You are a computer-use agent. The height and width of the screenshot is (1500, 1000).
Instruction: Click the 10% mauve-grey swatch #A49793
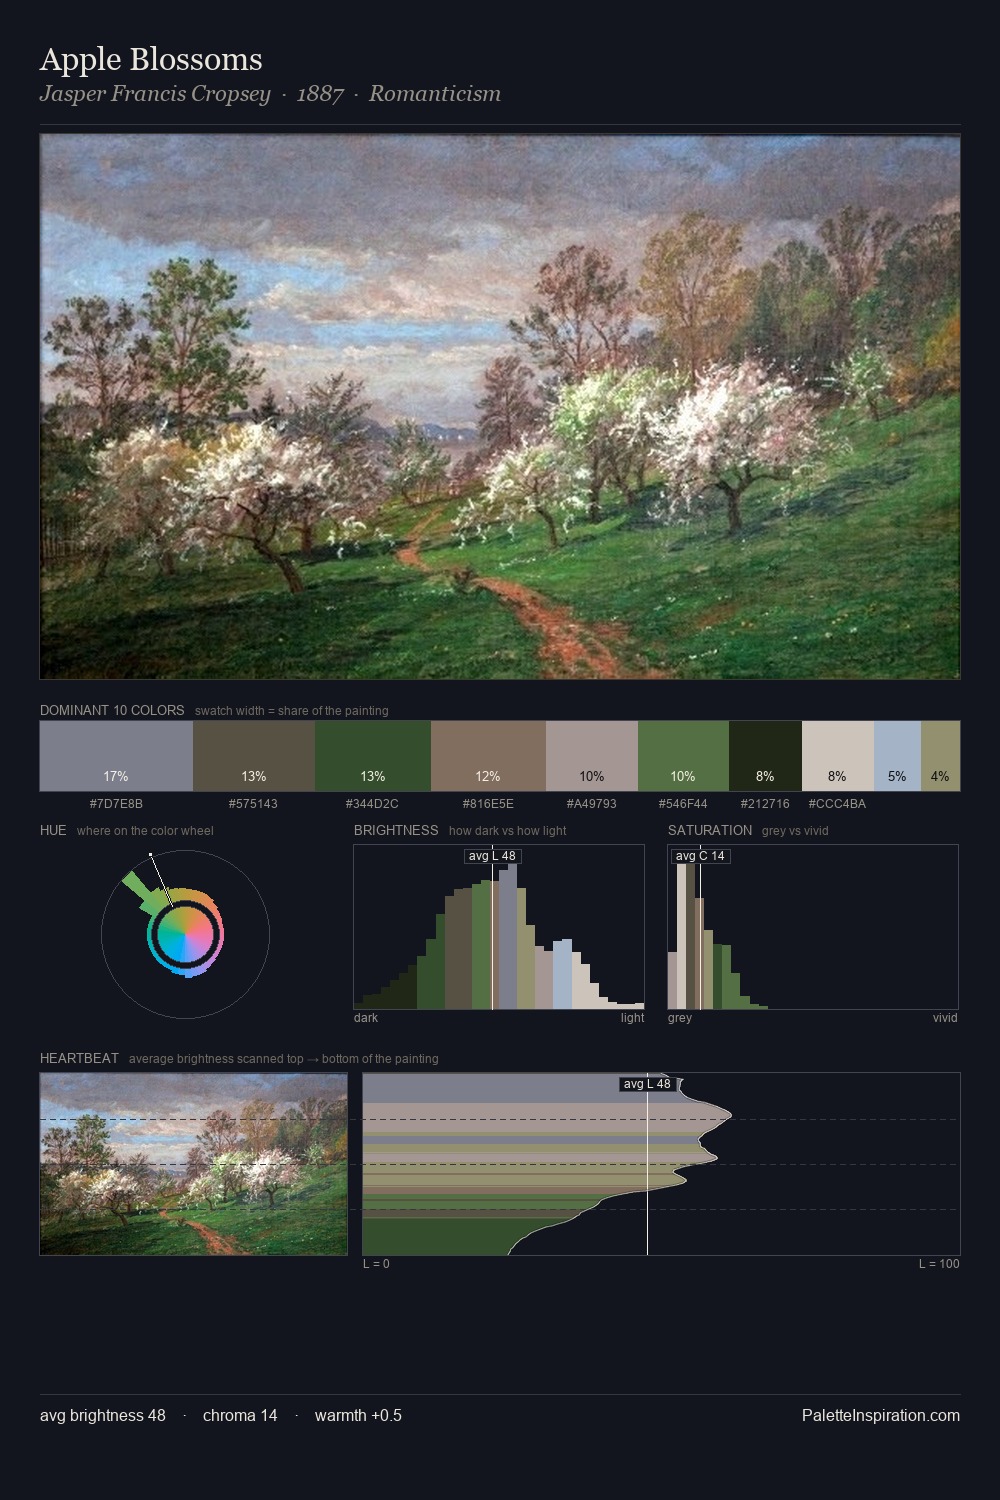click(592, 756)
